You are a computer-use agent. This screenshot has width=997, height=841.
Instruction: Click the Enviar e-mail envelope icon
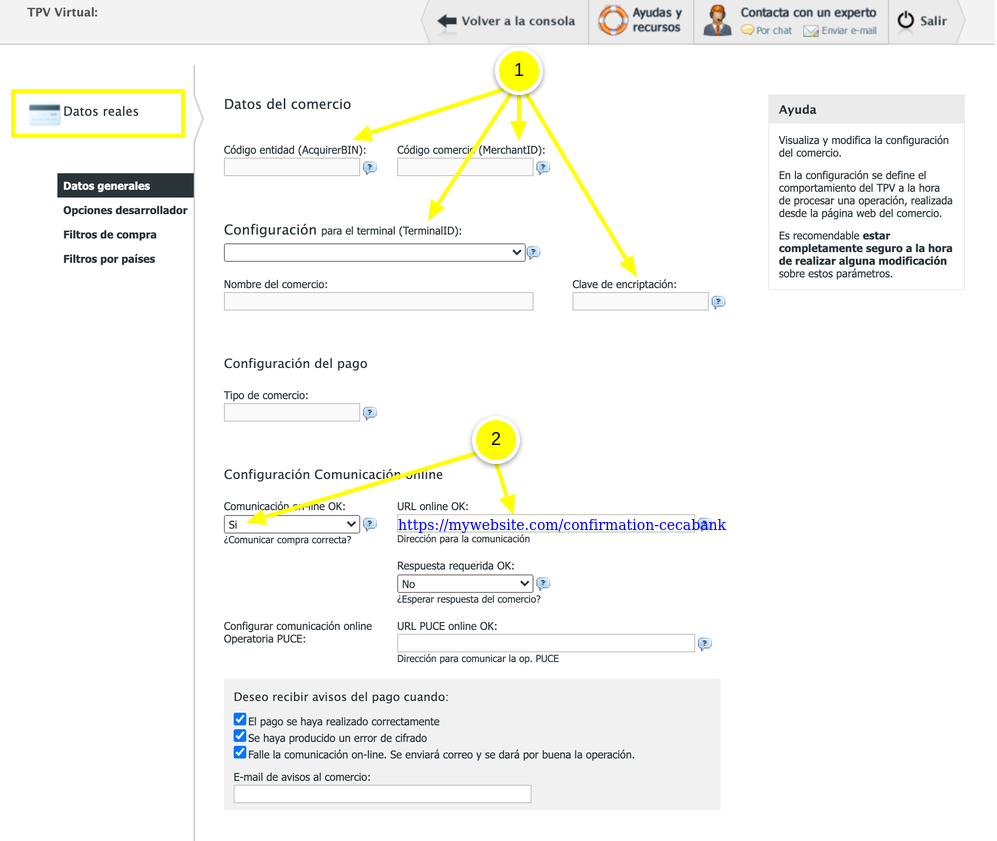click(811, 30)
